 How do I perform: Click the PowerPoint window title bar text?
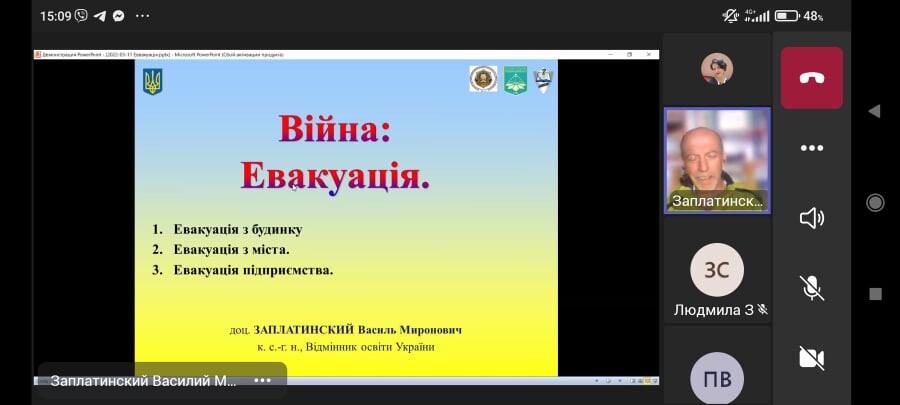pos(162,54)
